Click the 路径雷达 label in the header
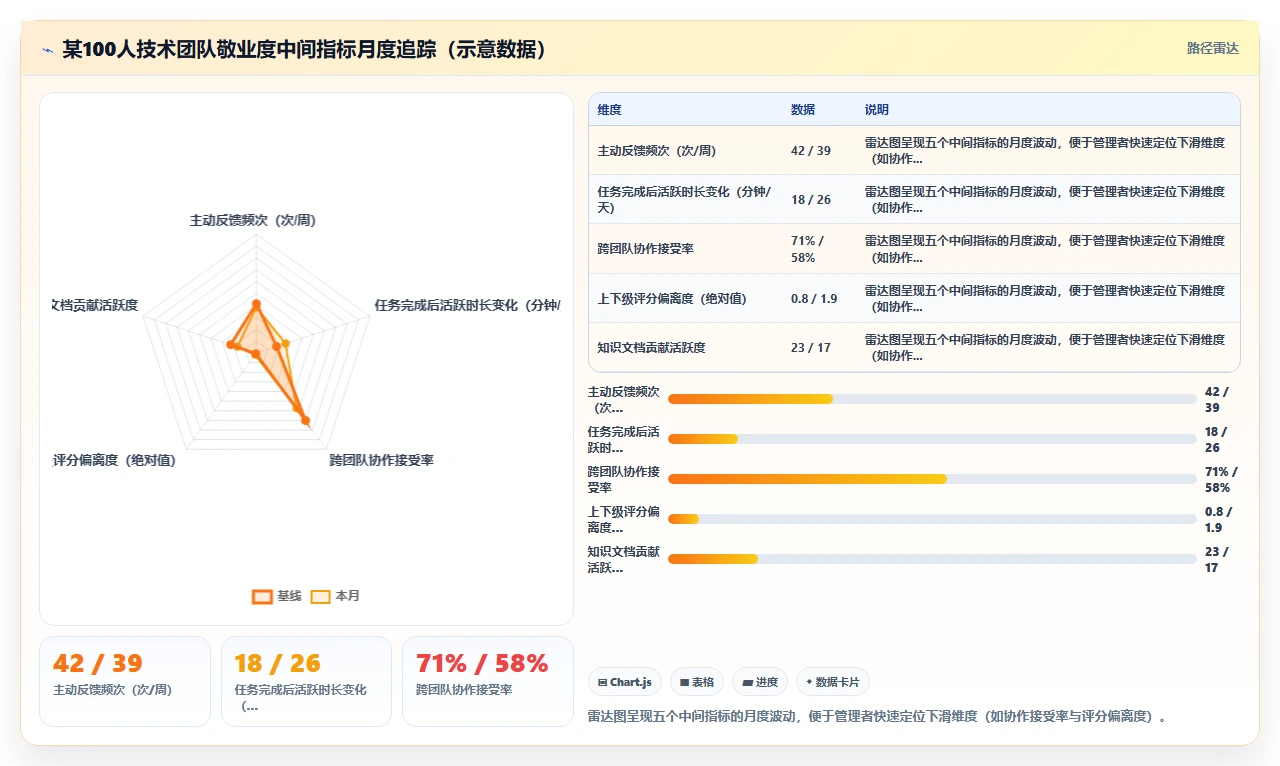This screenshot has height=766, width=1280. (x=1213, y=48)
